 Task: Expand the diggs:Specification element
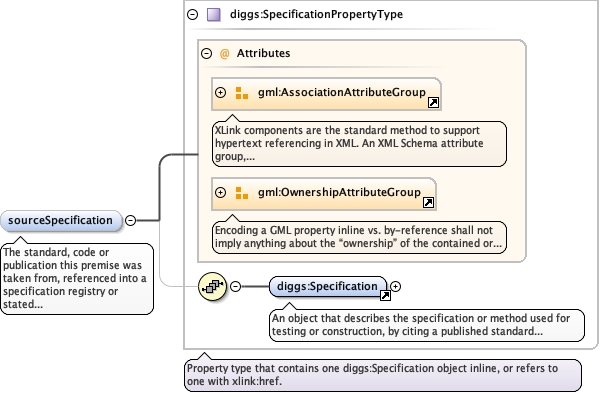(395, 286)
